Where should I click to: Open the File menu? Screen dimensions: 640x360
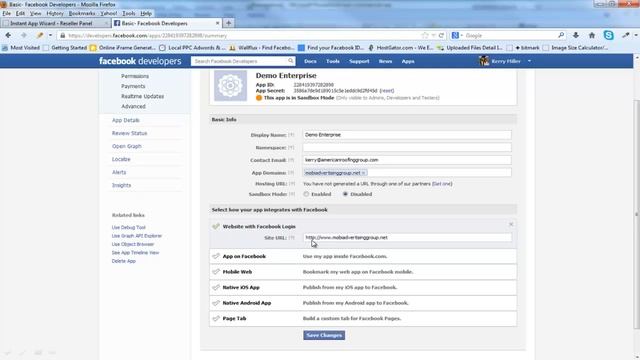tap(7, 13)
